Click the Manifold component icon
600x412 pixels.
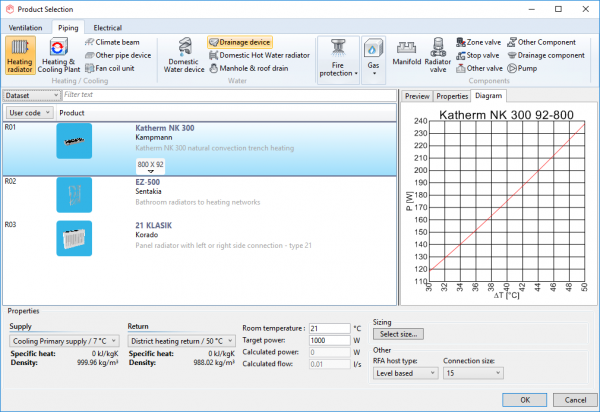(407, 56)
